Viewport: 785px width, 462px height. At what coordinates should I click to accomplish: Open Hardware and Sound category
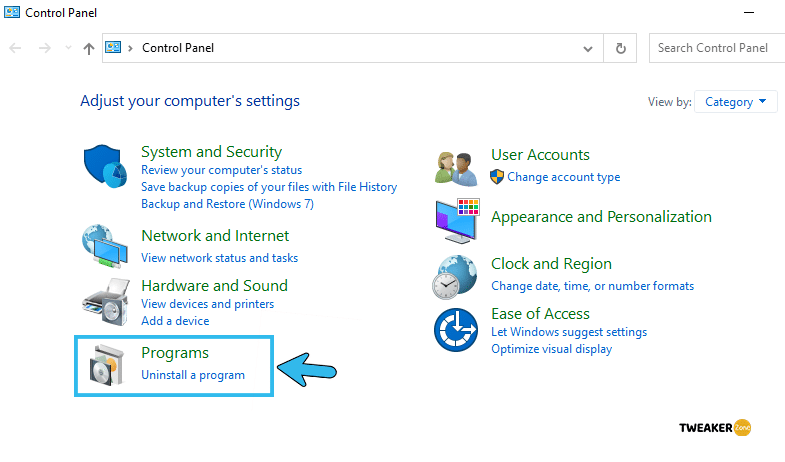point(214,286)
